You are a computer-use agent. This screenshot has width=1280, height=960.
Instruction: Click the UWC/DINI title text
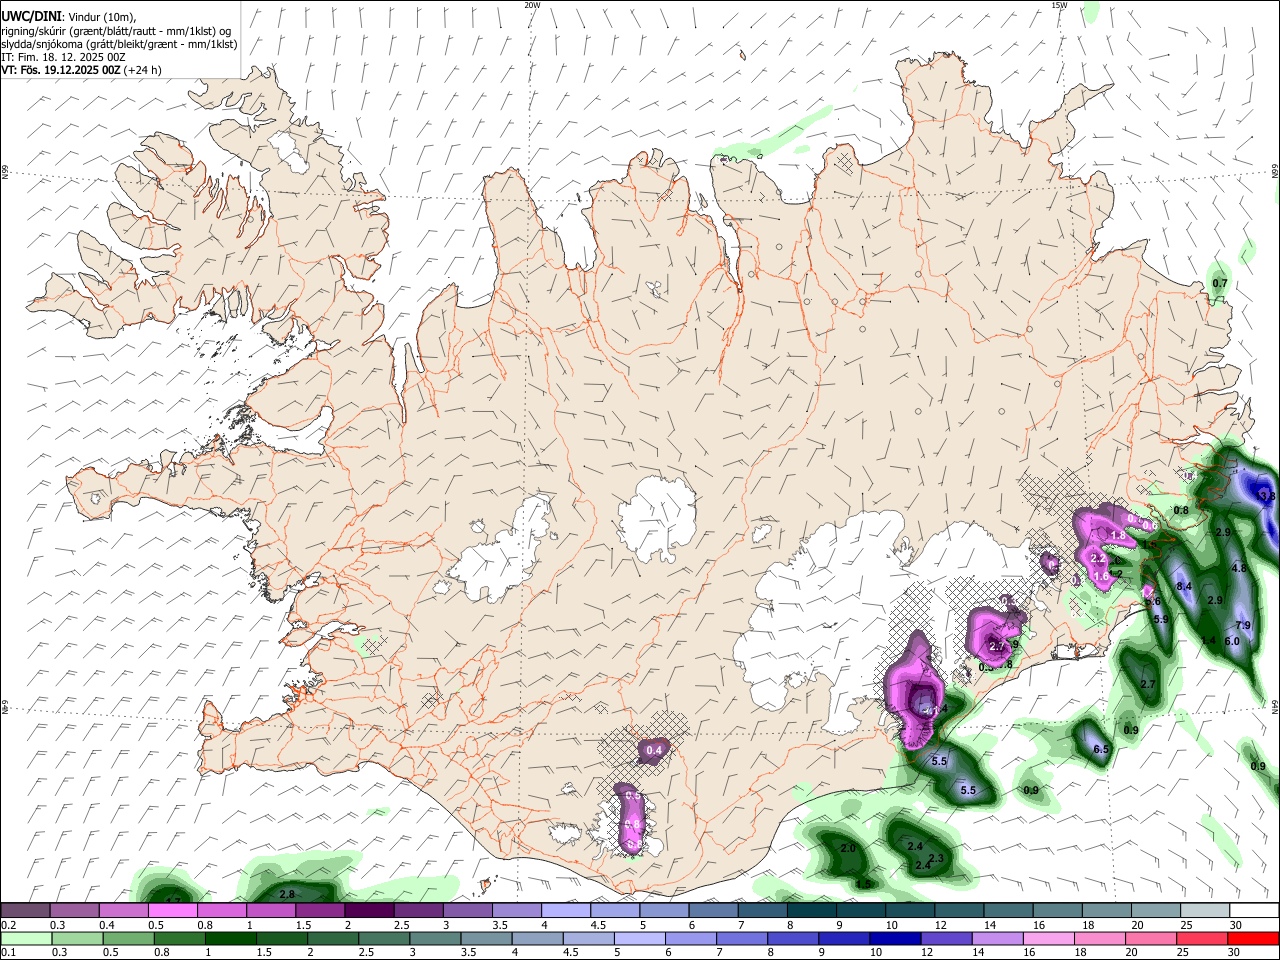tap(32, 15)
